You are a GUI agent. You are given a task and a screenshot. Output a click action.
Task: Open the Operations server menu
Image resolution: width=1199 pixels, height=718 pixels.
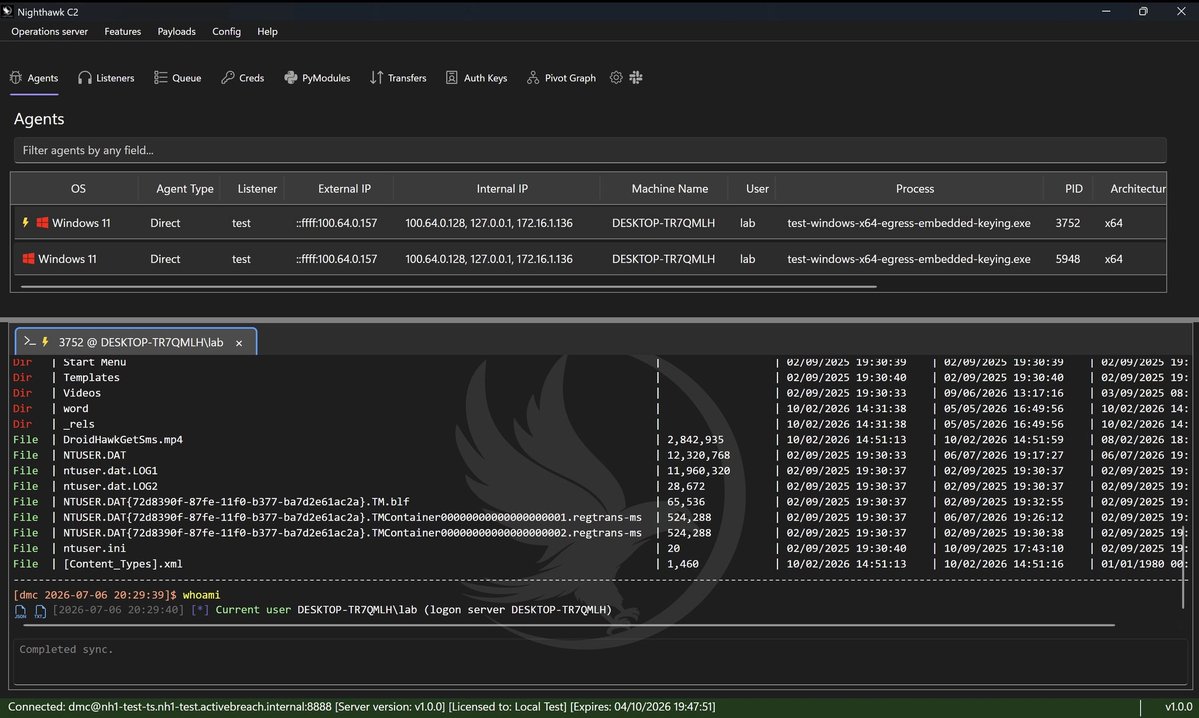[x=49, y=31]
